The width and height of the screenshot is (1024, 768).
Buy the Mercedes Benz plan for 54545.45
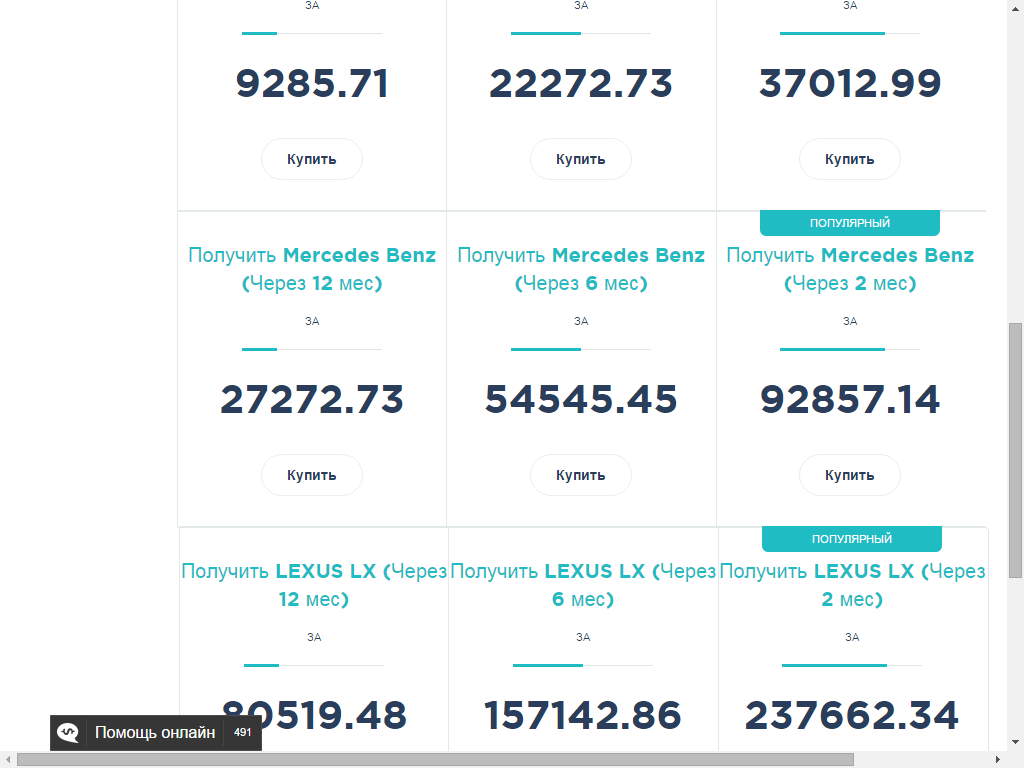(x=581, y=475)
